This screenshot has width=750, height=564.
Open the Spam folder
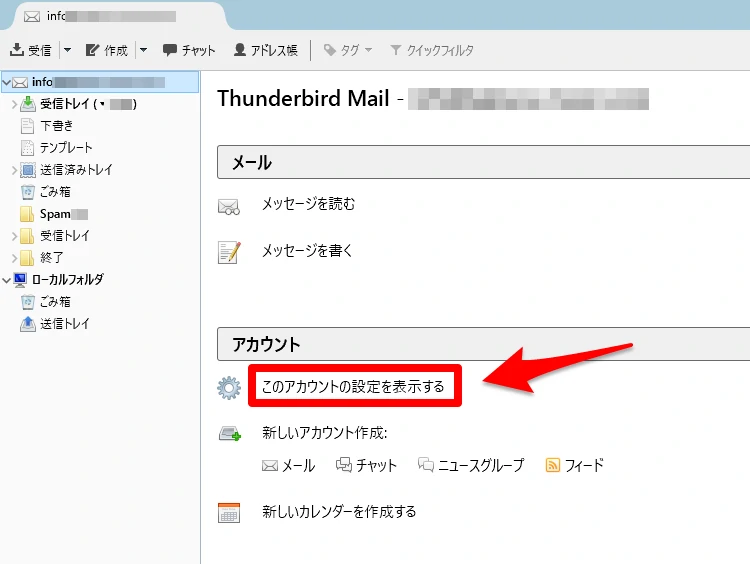[55, 214]
